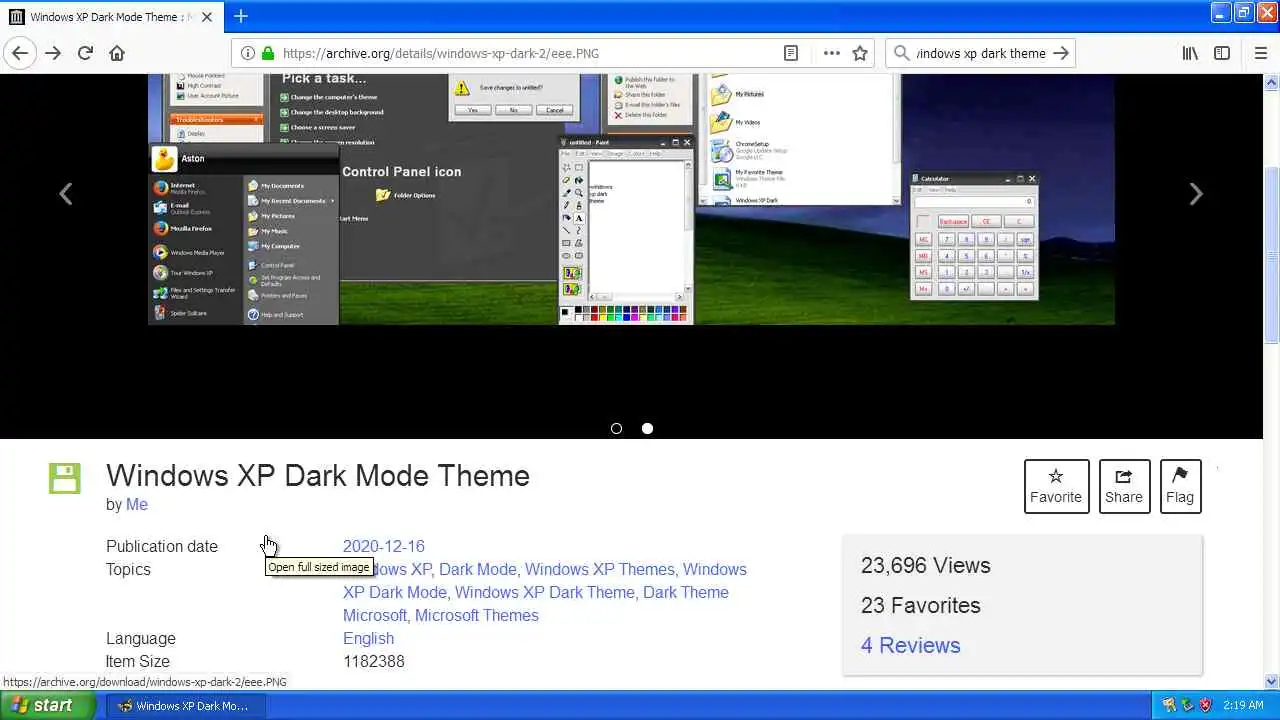Image resolution: width=1280 pixels, height=720 pixels.
Task: Open Microsoft Themes topic link
Action: coord(477,615)
